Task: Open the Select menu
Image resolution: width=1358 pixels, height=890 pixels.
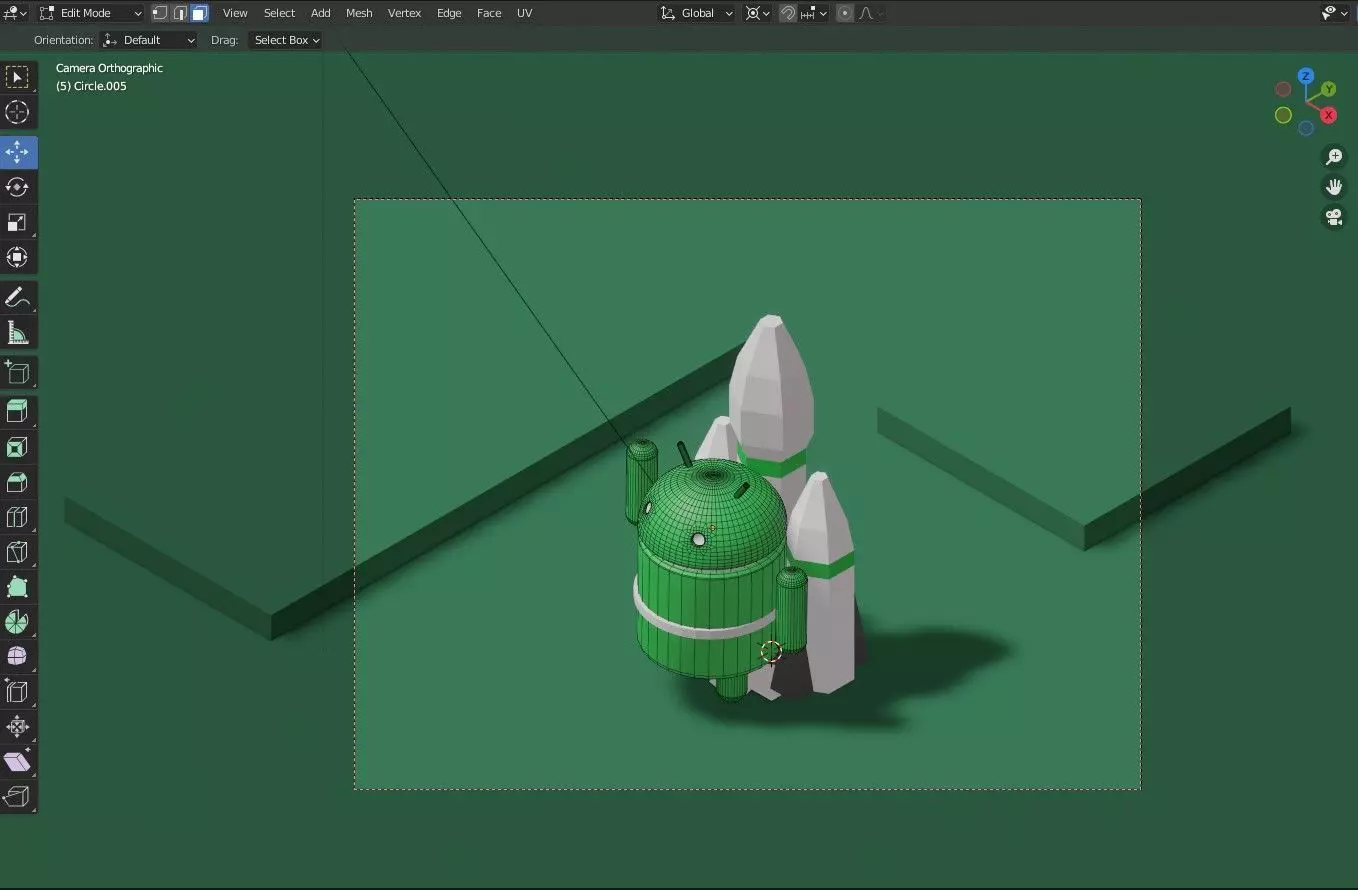Action: tap(279, 13)
